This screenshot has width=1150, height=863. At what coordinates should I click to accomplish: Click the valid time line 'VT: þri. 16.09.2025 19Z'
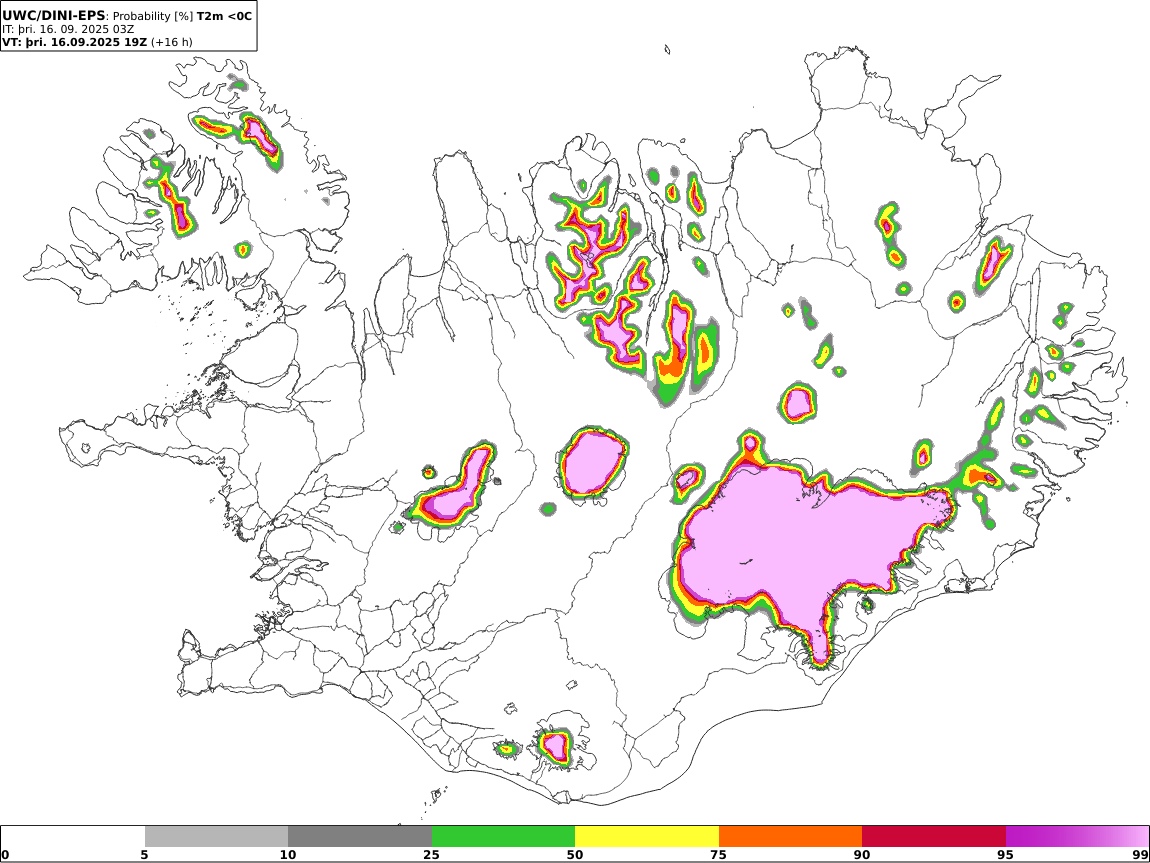75,42
